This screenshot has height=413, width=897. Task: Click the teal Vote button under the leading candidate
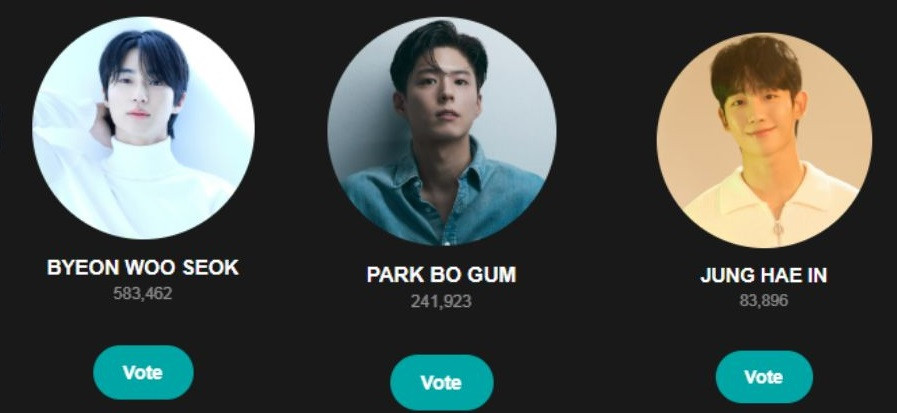[143, 372]
